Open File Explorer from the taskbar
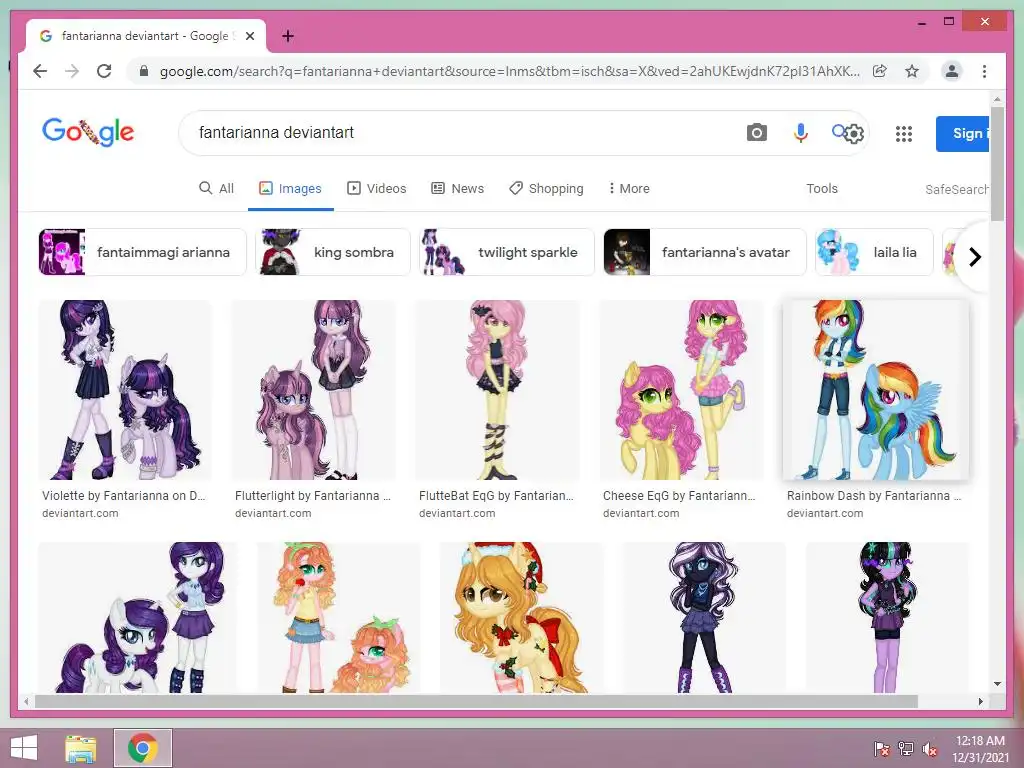 pyautogui.click(x=80, y=748)
